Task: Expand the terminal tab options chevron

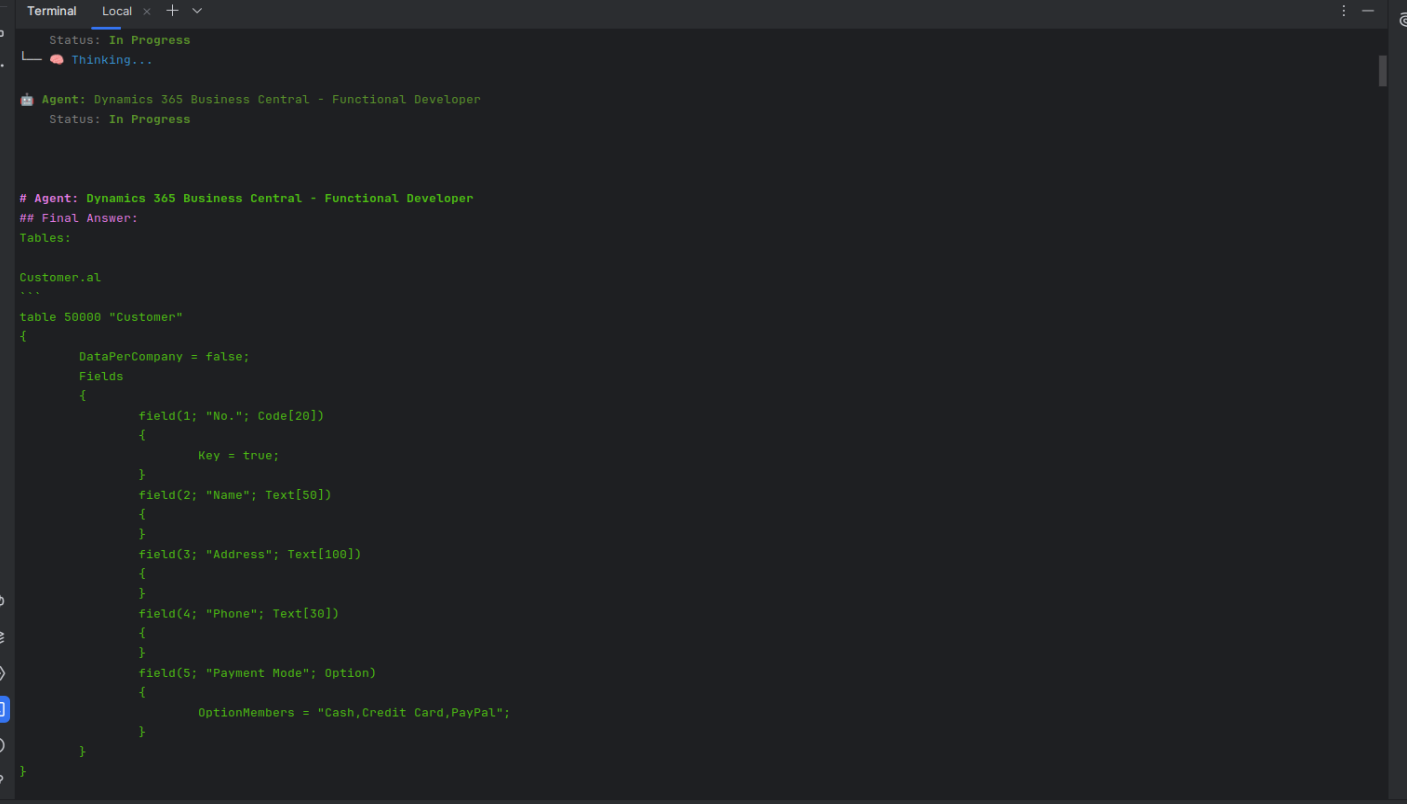Action: pyautogui.click(x=197, y=11)
